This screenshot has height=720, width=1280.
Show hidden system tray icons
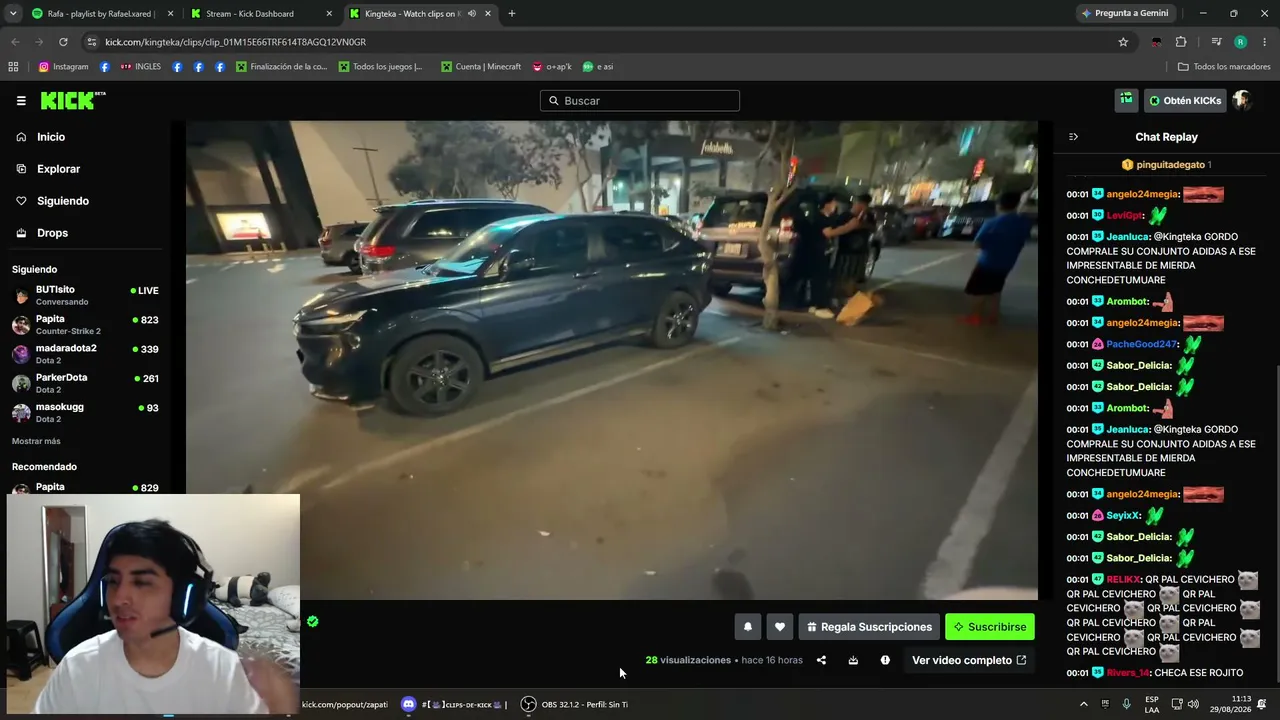(1083, 704)
